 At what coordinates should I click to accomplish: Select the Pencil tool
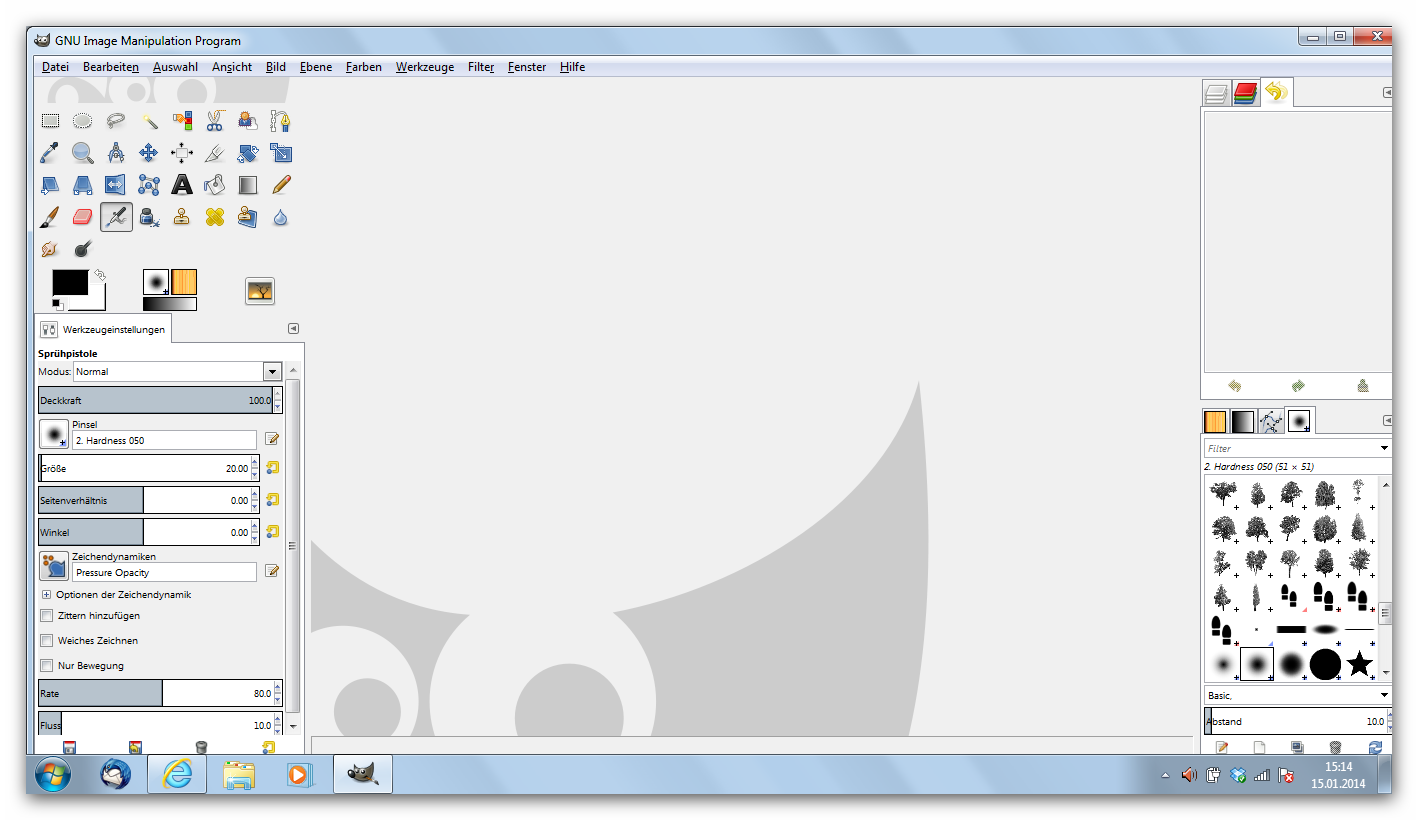pyautogui.click(x=281, y=185)
